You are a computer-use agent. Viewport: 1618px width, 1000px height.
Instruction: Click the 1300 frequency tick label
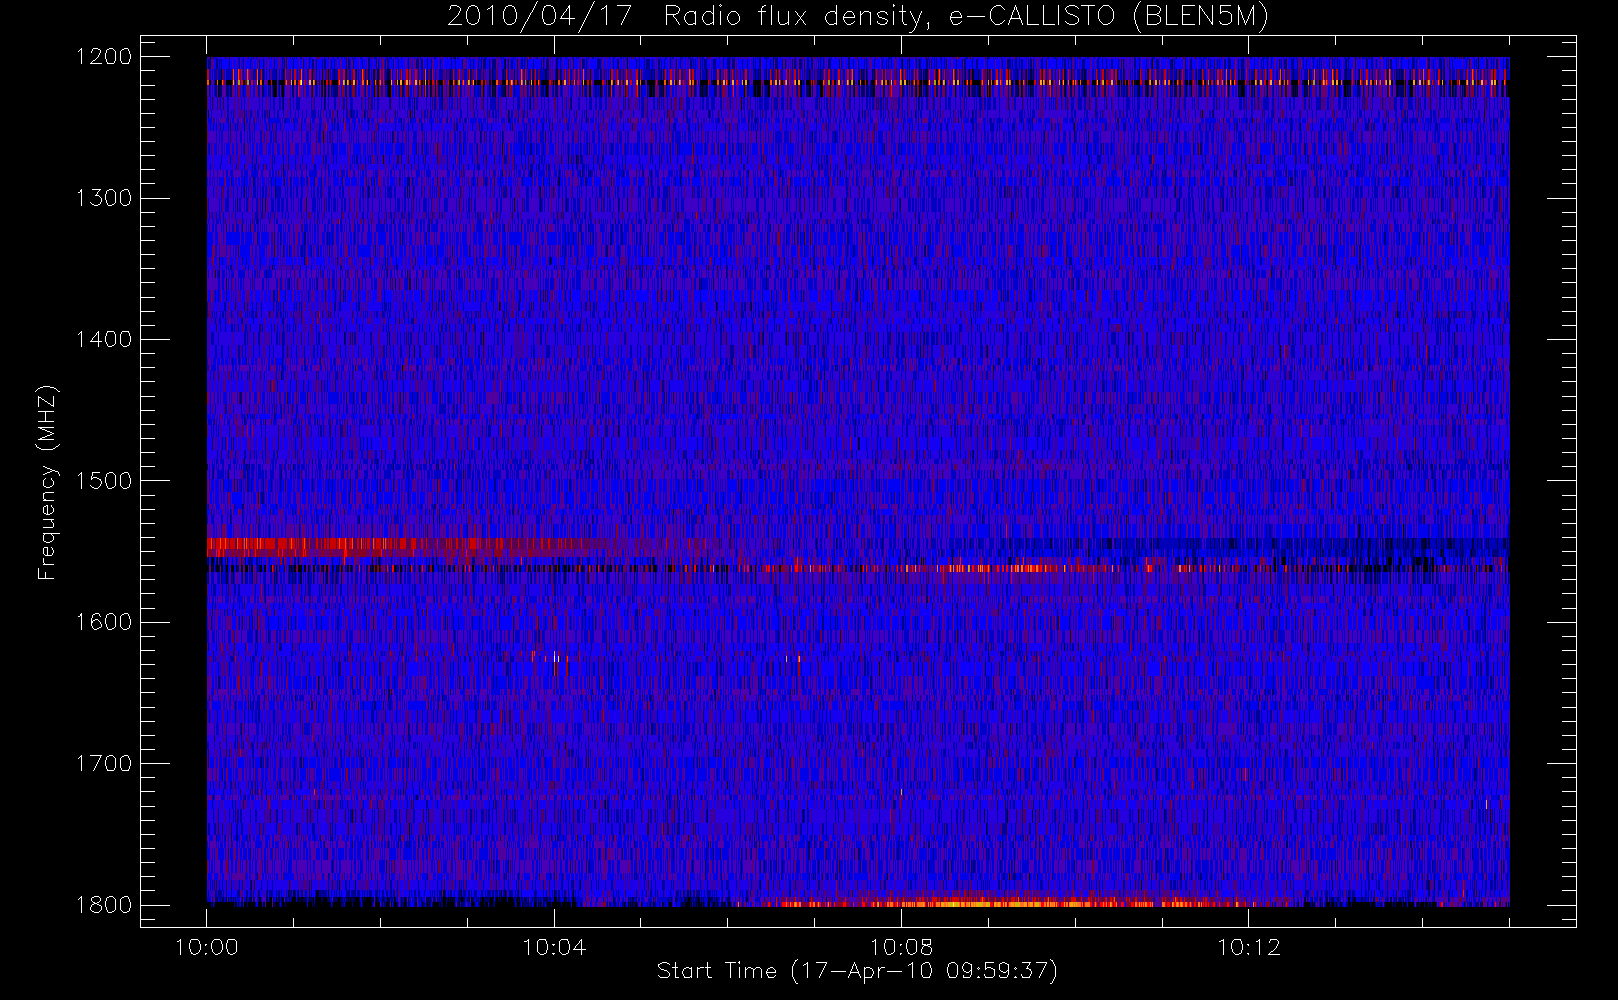104,198
